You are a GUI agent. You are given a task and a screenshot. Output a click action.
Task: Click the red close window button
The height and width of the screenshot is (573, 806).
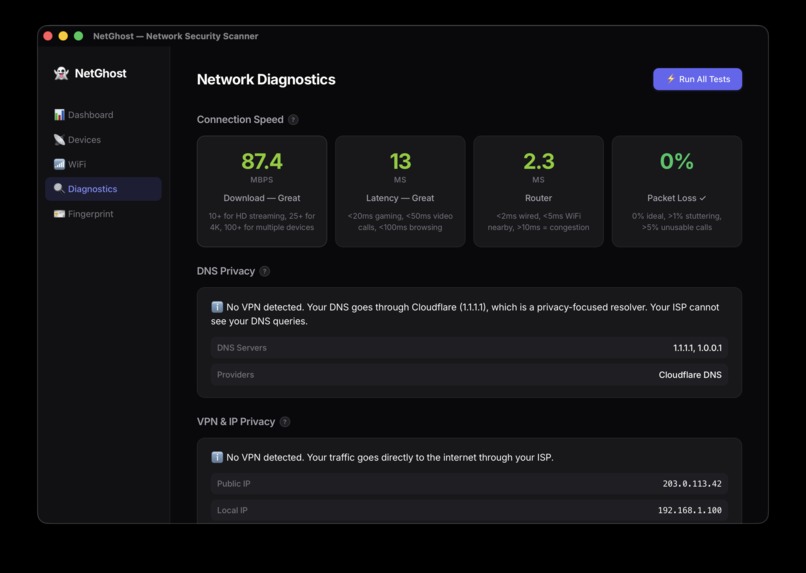[x=48, y=36]
